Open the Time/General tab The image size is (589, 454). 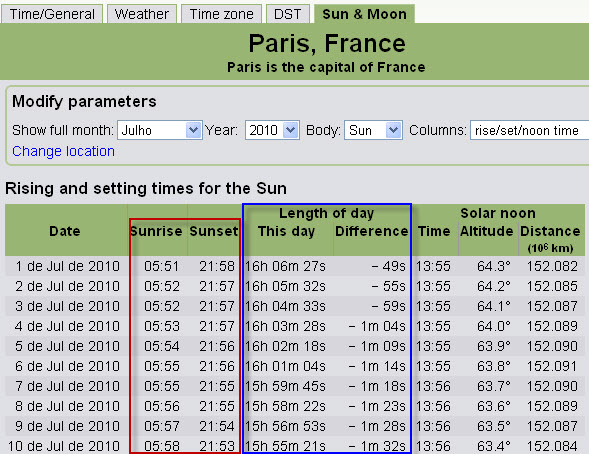tap(52, 14)
